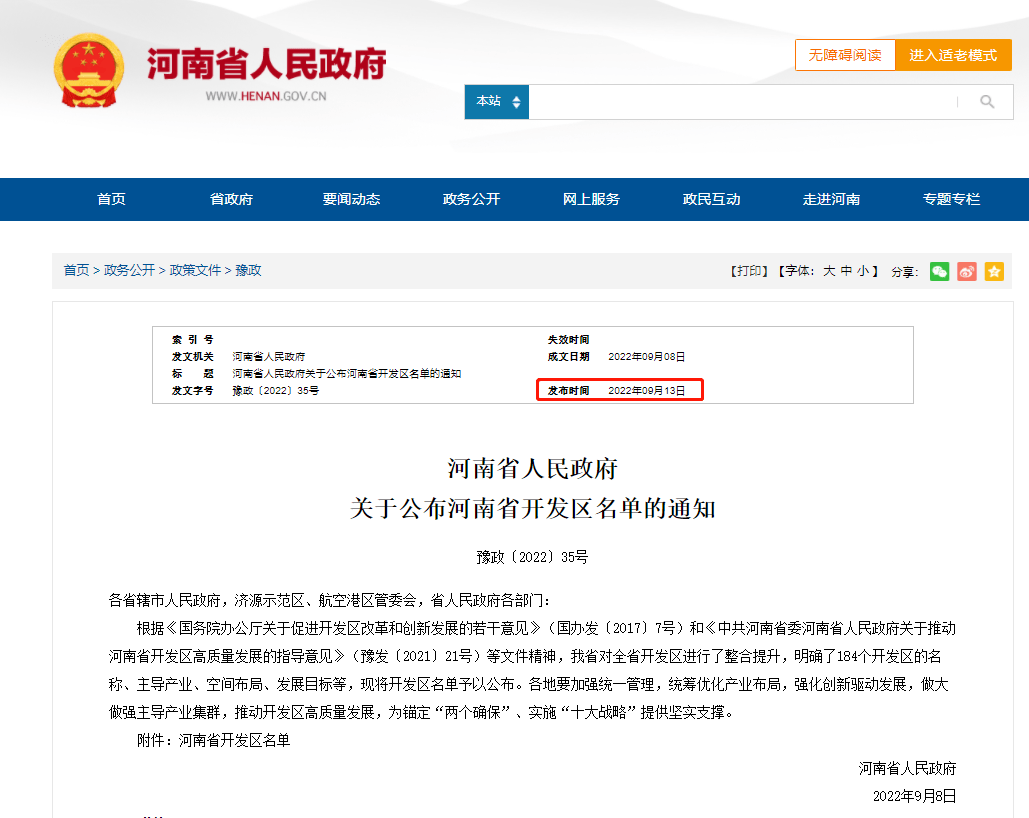Select 走进河南 in the navigation bar
Viewport: 1029px width, 818px height.
coord(831,199)
